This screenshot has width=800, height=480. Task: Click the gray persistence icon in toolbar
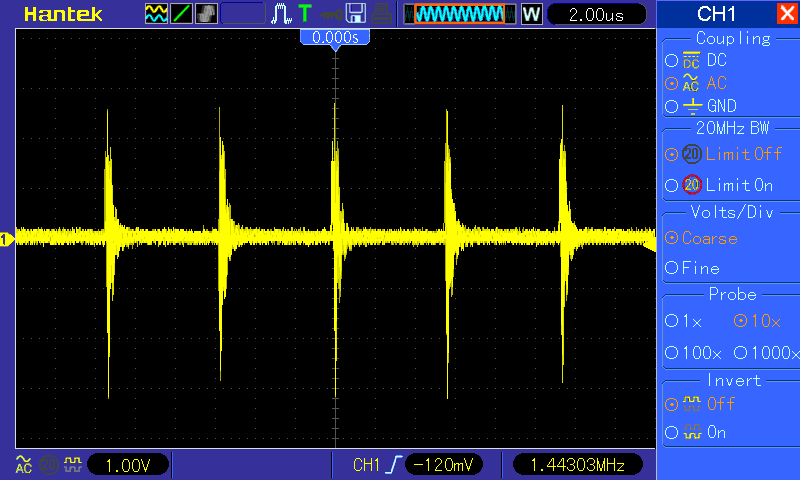[x=206, y=14]
